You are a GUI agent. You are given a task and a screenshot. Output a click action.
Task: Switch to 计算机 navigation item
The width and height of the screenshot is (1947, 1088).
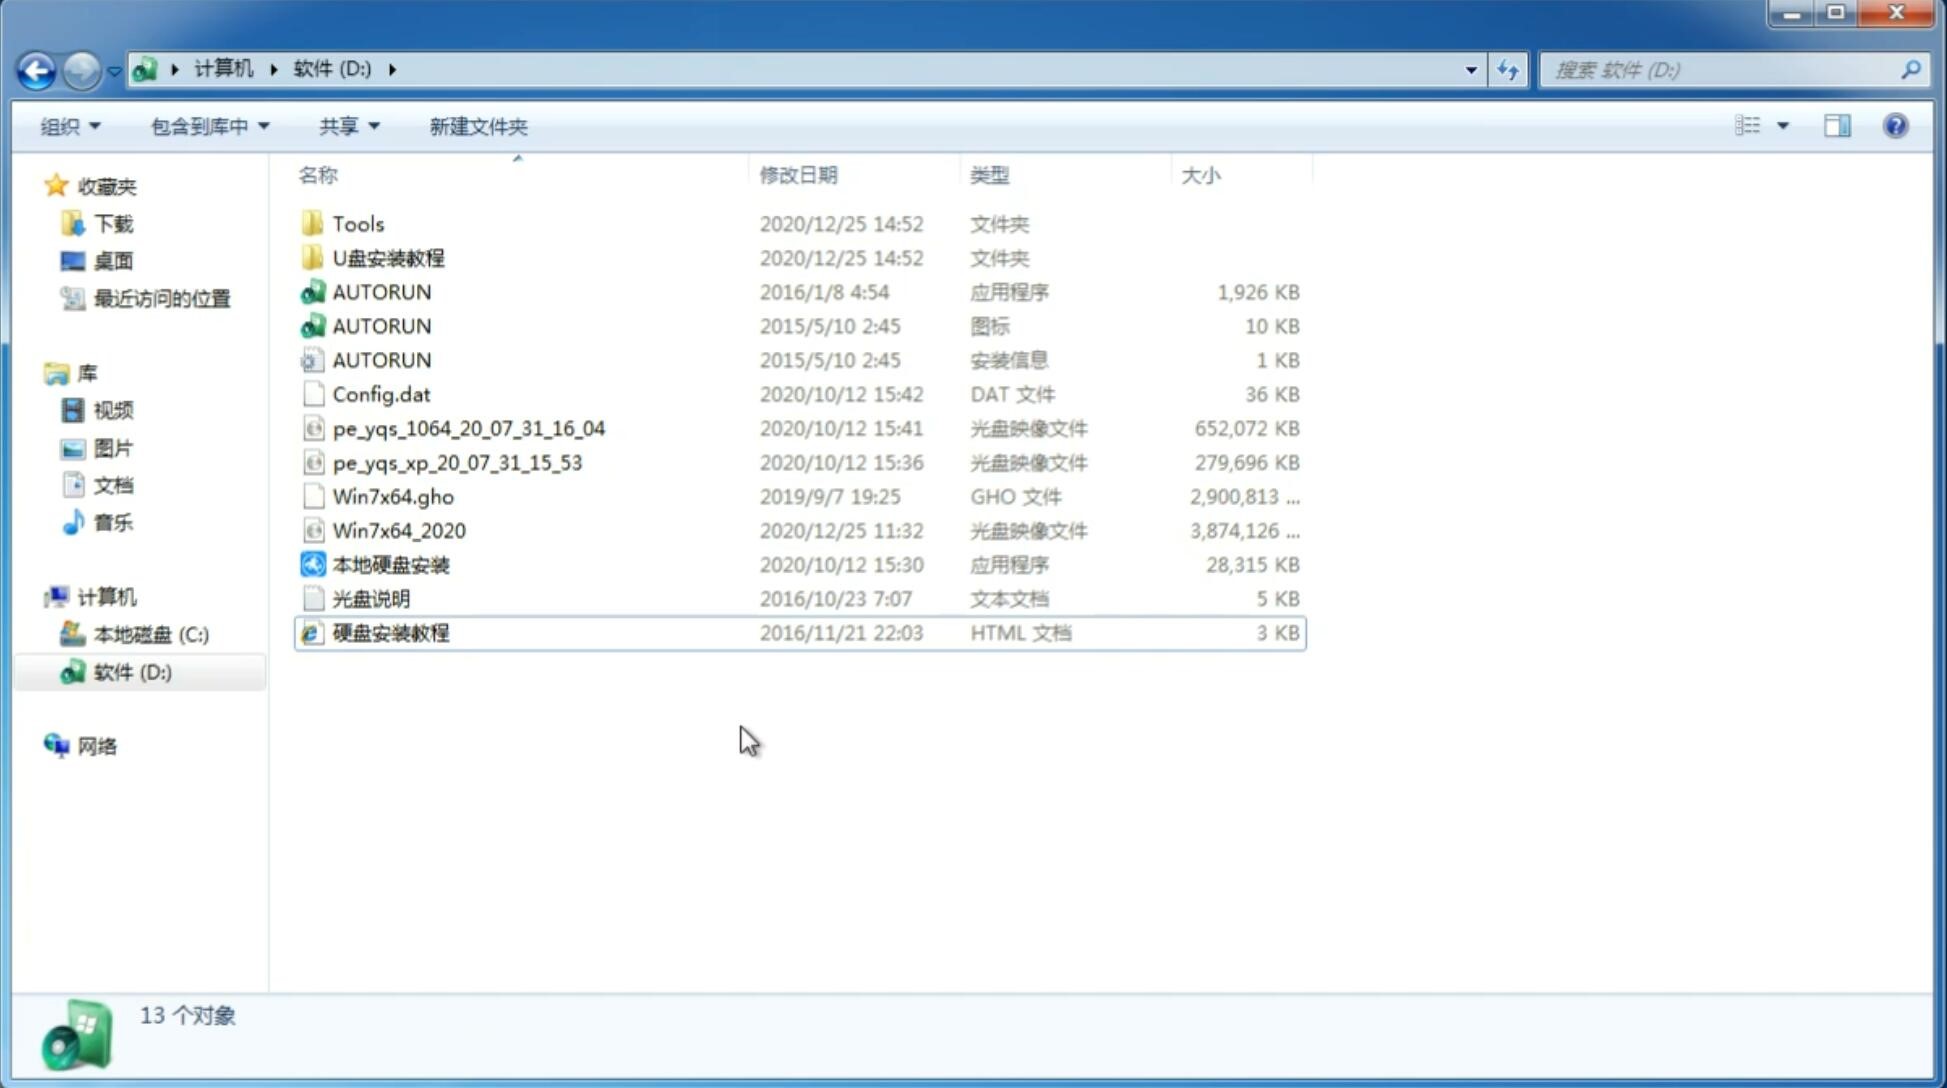point(106,595)
